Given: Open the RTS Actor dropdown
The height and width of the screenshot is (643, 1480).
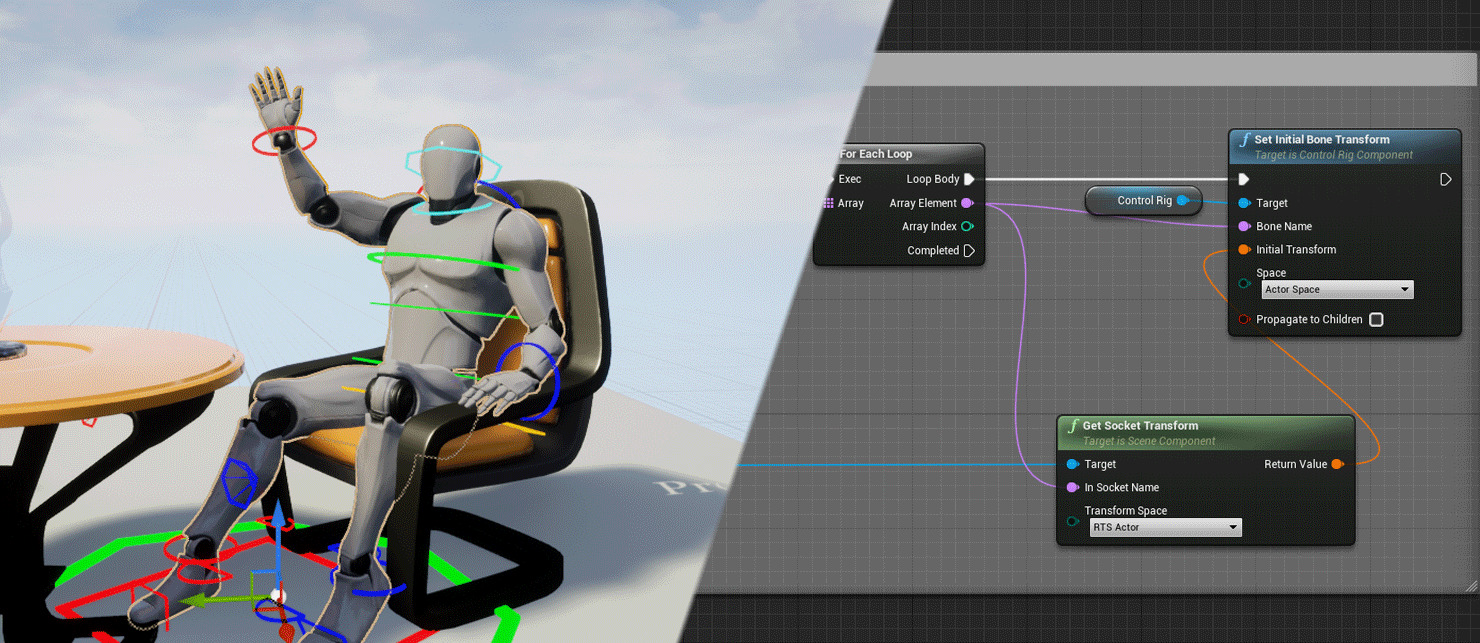Looking at the screenshot, I should pyautogui.click(x=1165, y=527).
